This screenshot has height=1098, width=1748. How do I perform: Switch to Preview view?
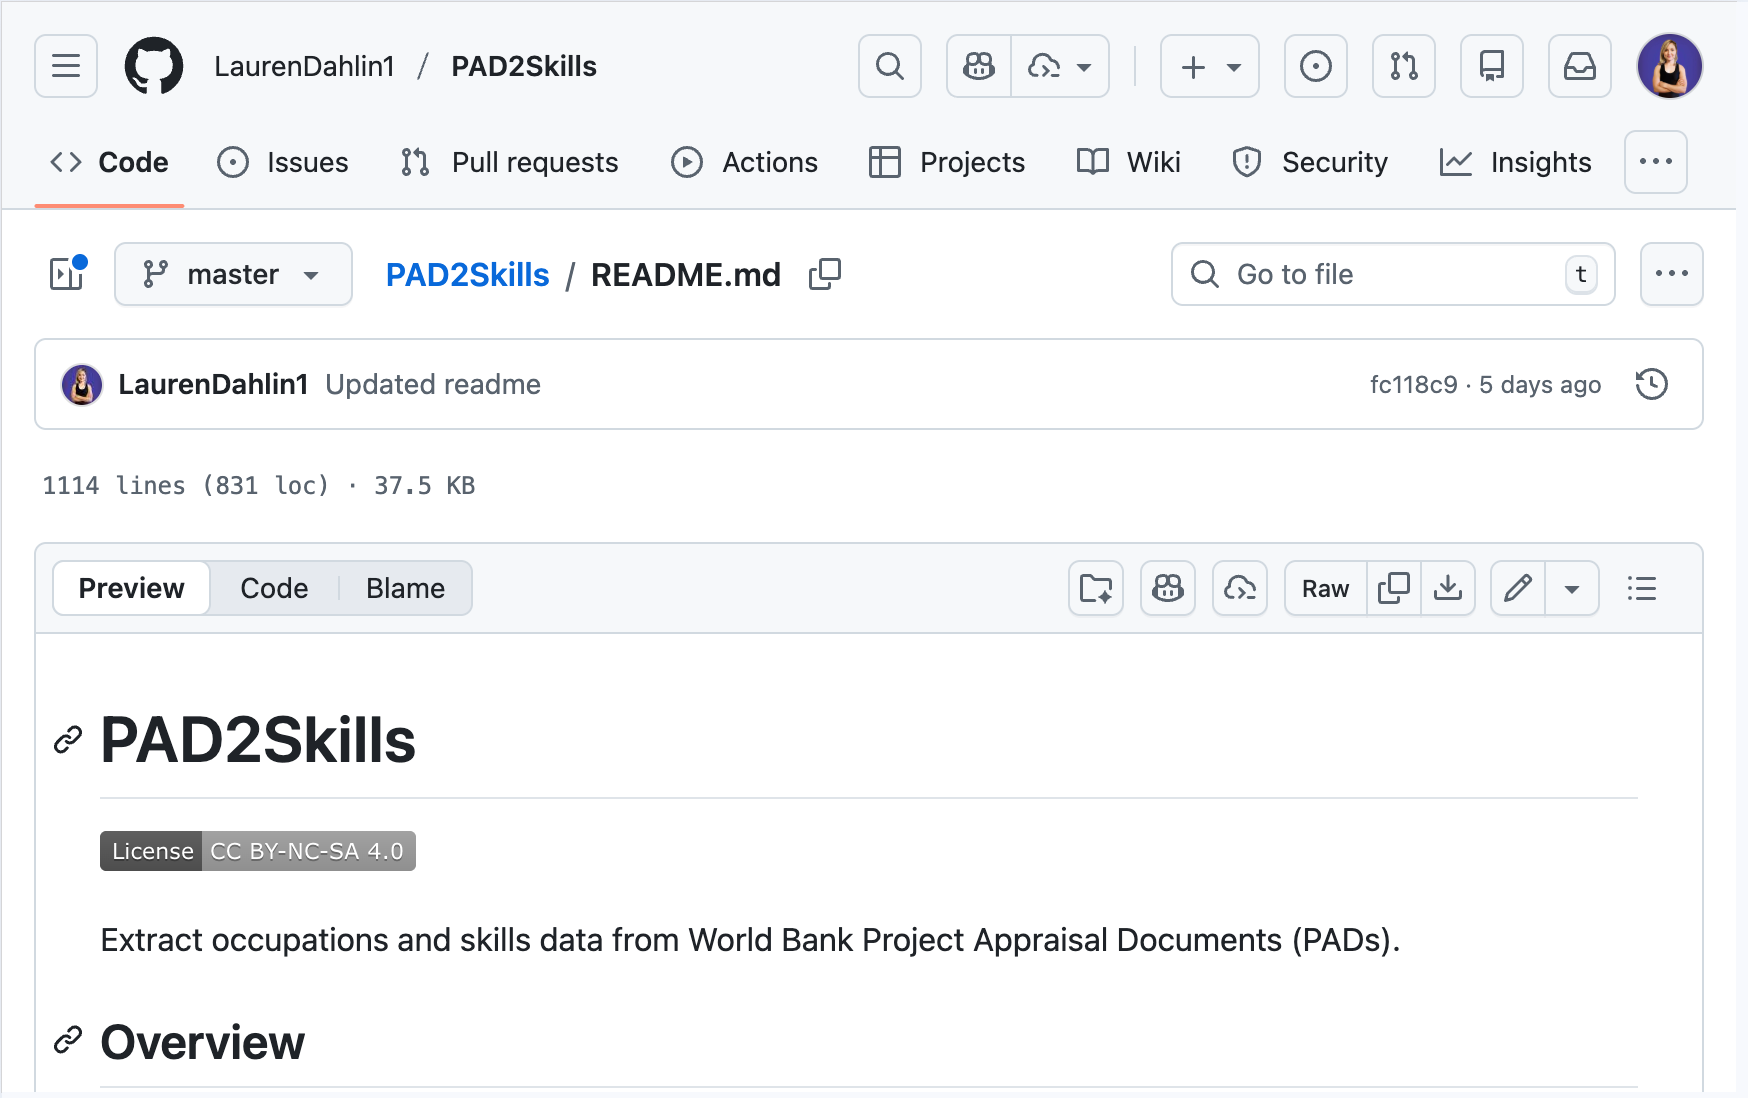[x=131, y=588]
